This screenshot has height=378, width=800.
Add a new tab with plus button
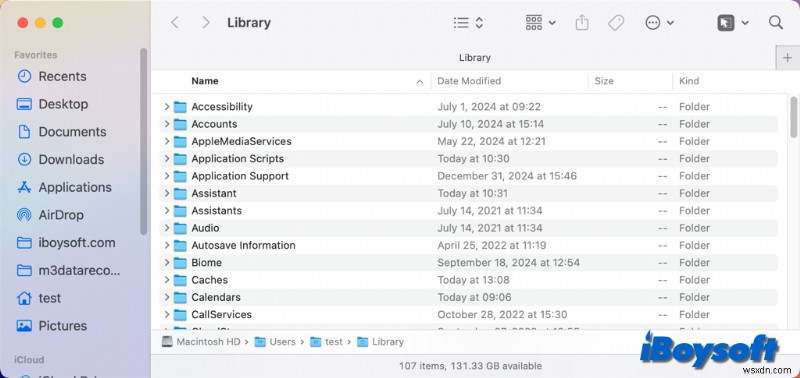pyautogui.click(x=787, y=59)
